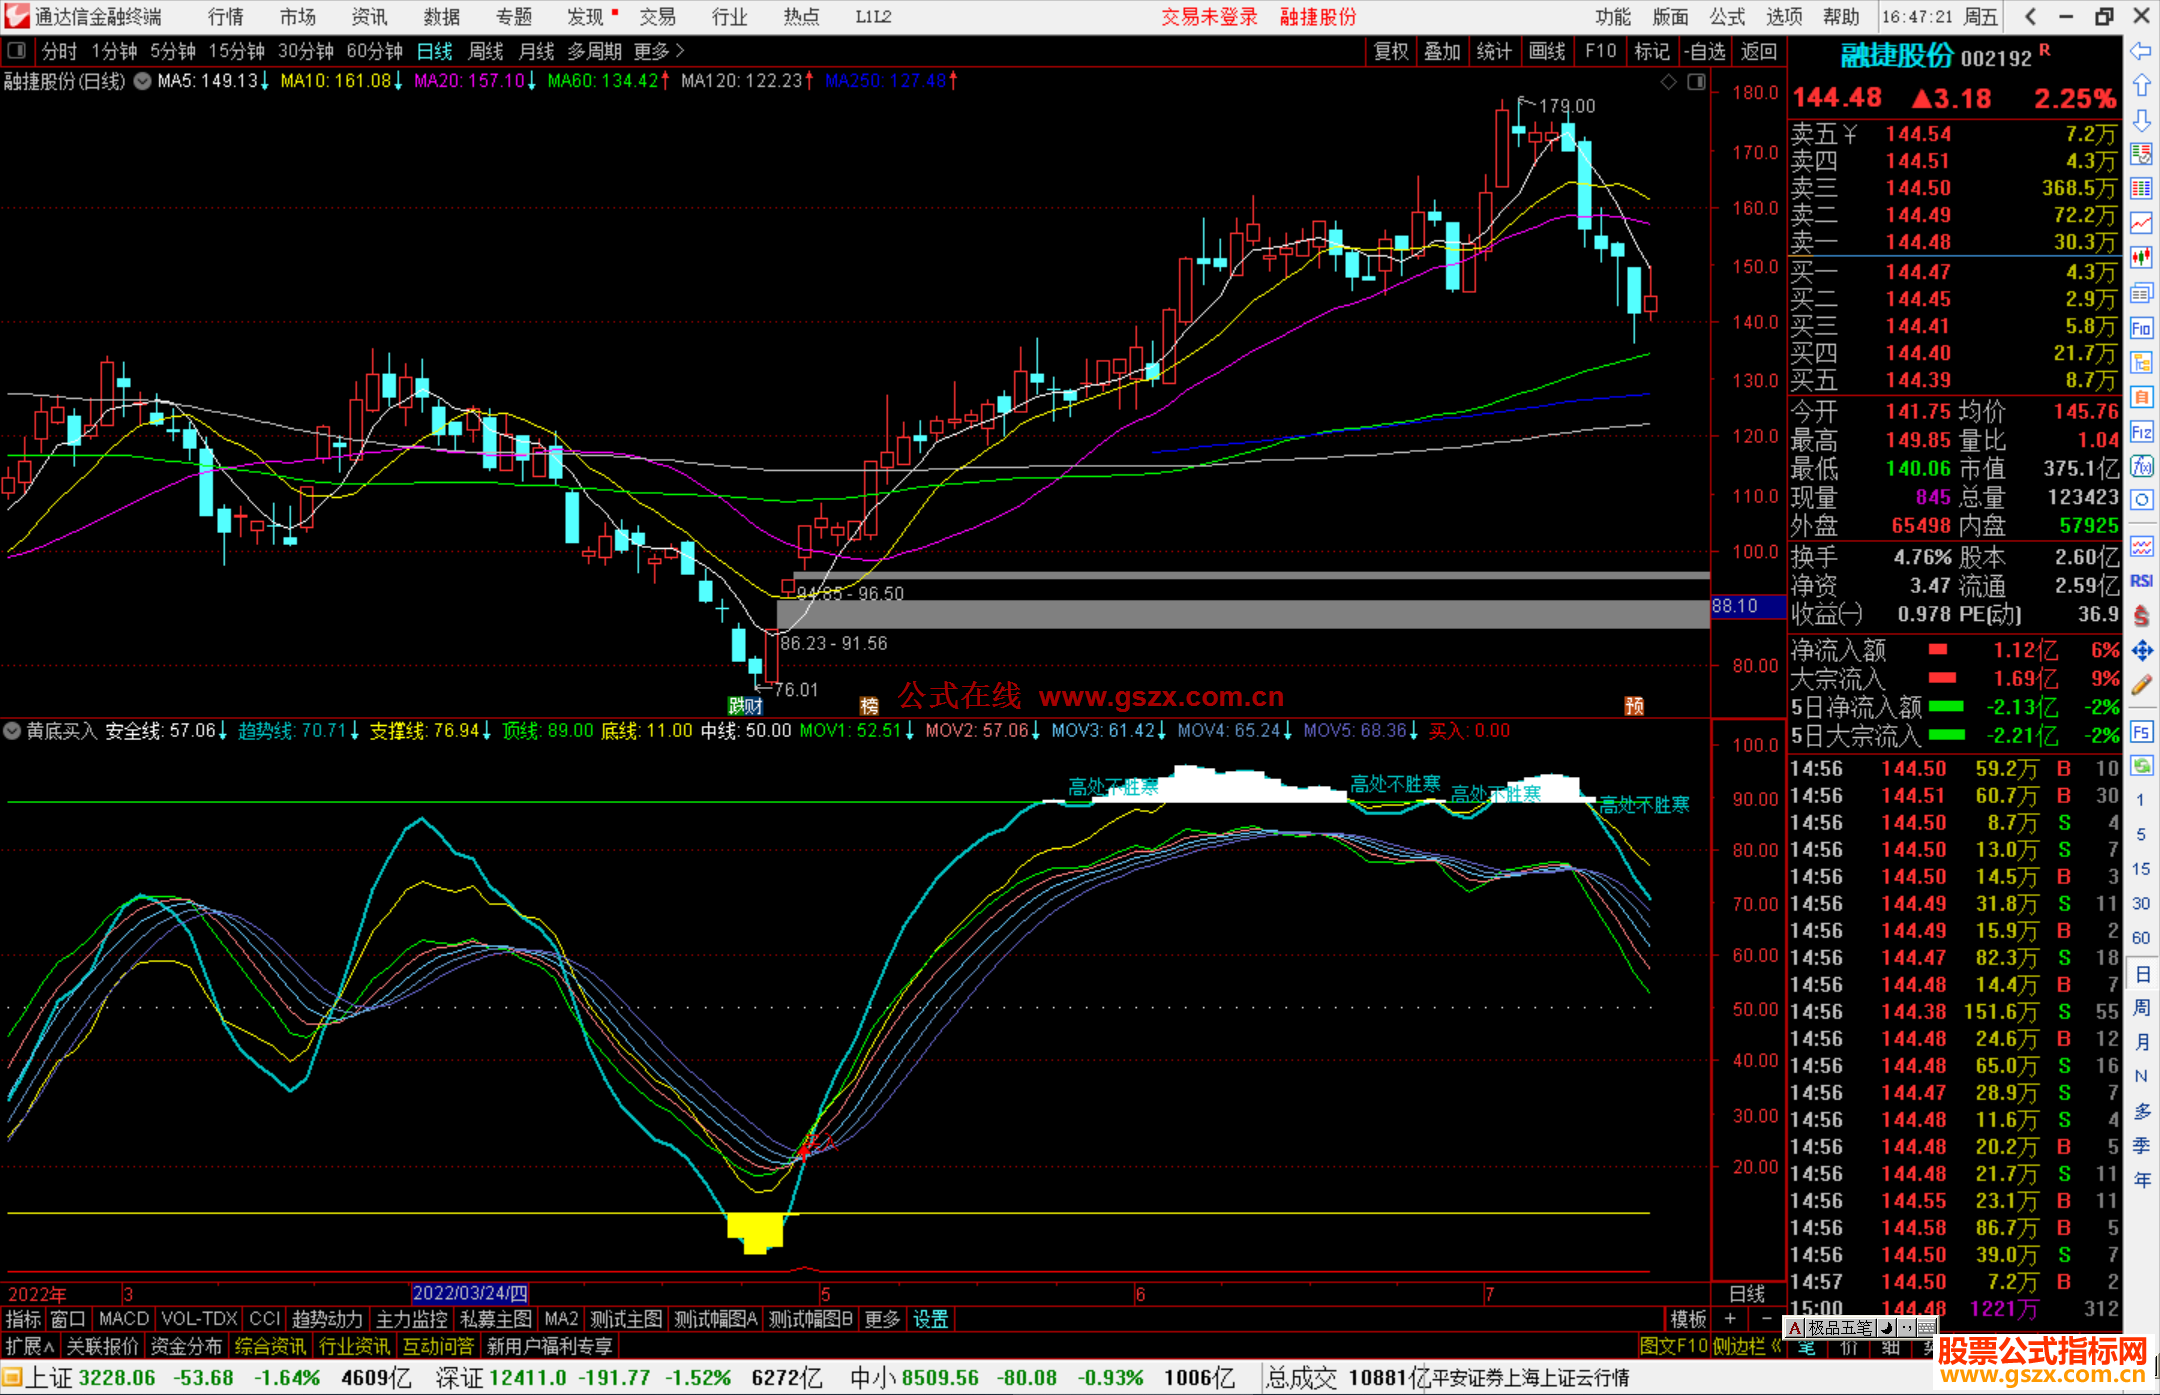2160x1395 pixels.
Task: Click the down arrow icon in right sidebar
Action: [x=2141, y=120]
